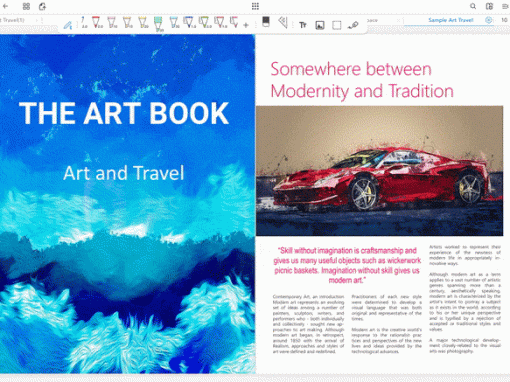
Task: Select the rectangle selection tool
Action: pos(337,25)
